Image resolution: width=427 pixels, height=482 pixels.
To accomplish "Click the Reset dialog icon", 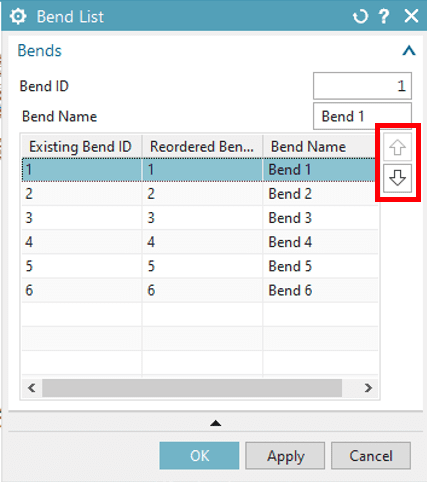I will 360,16.
